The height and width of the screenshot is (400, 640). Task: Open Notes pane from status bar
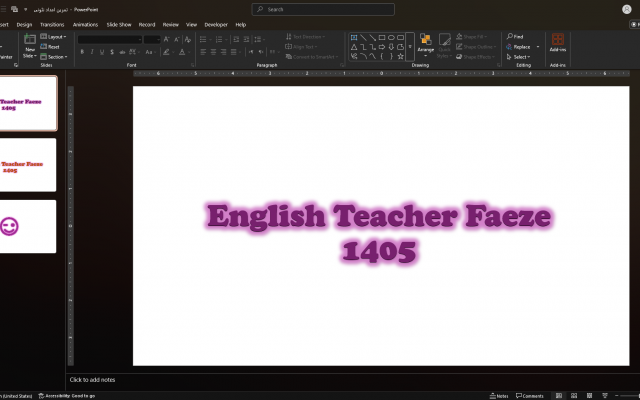pyautogui.click(x=499, y=395)
